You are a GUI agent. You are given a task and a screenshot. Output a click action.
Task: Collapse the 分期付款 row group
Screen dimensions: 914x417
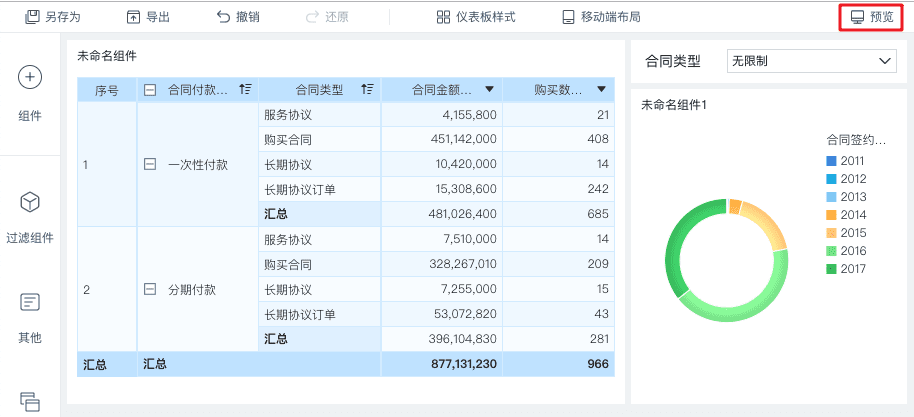(150, 289)
